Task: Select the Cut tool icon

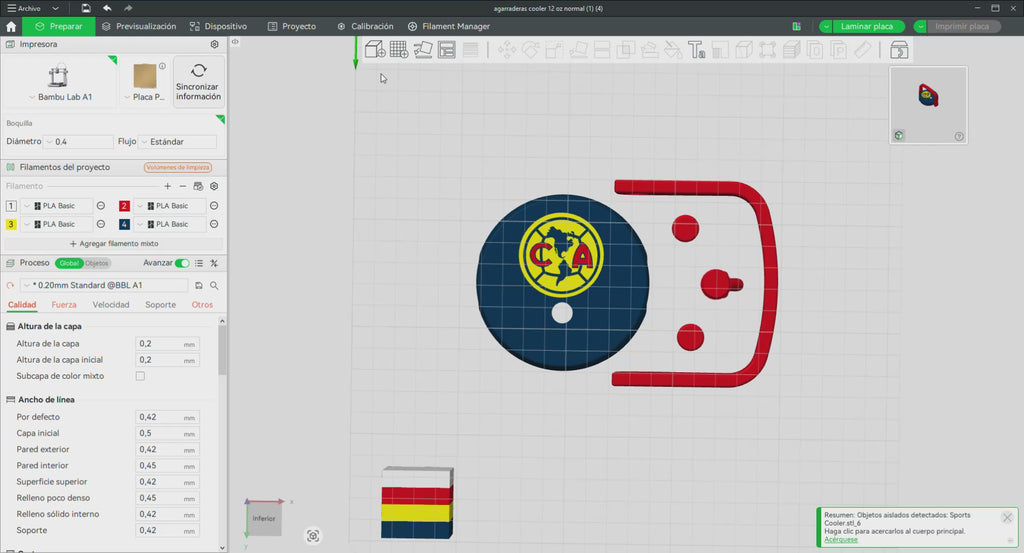Action: click(x=601, y=50)
